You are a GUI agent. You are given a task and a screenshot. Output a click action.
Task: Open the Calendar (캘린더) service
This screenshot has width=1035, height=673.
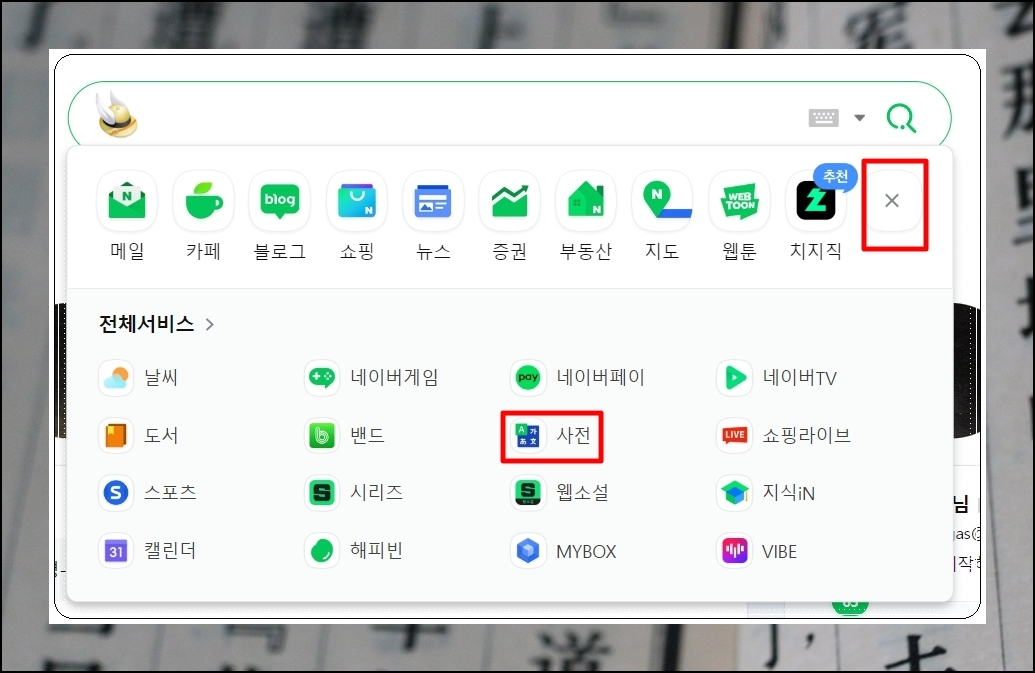point(148,551)
